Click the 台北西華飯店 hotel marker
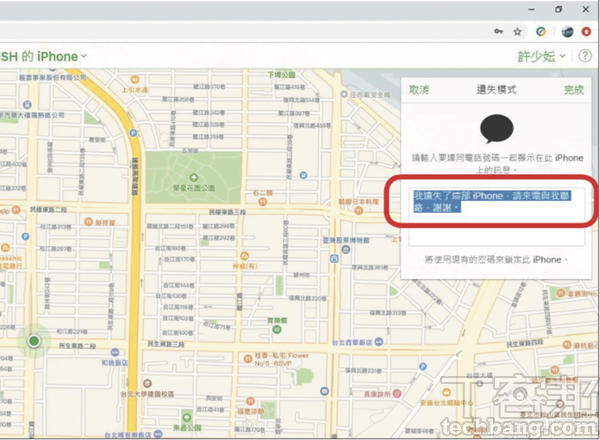The image size is (600, 440). point(378,342)
